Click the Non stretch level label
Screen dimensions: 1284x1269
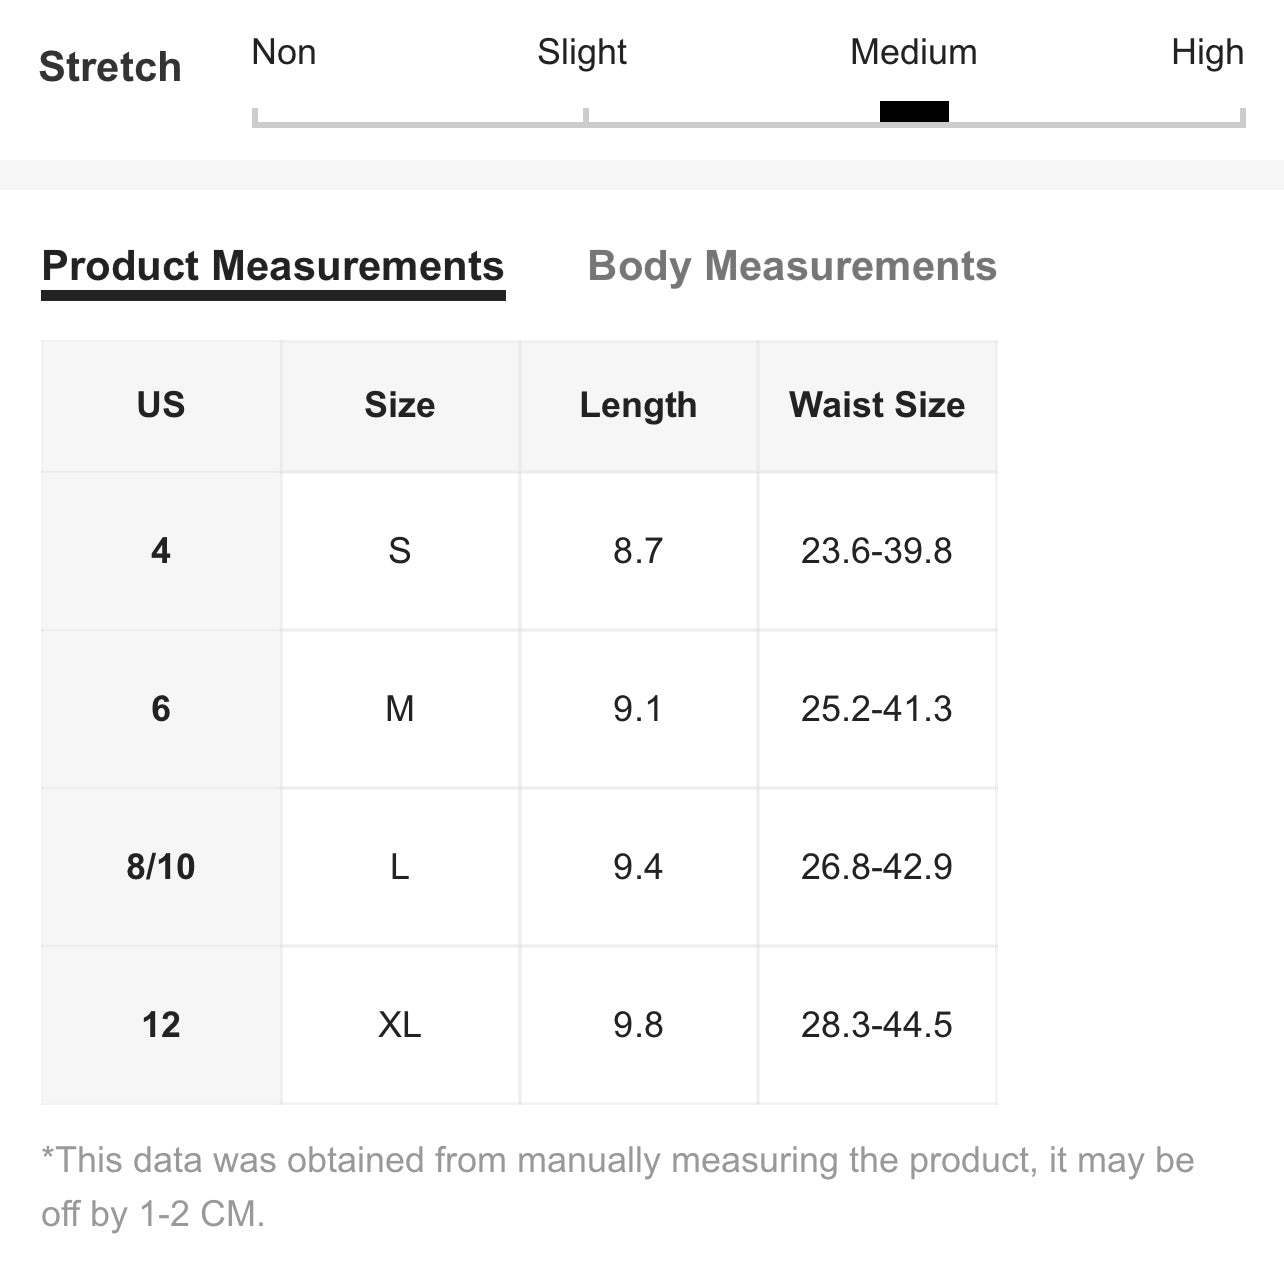coord(284,52)
